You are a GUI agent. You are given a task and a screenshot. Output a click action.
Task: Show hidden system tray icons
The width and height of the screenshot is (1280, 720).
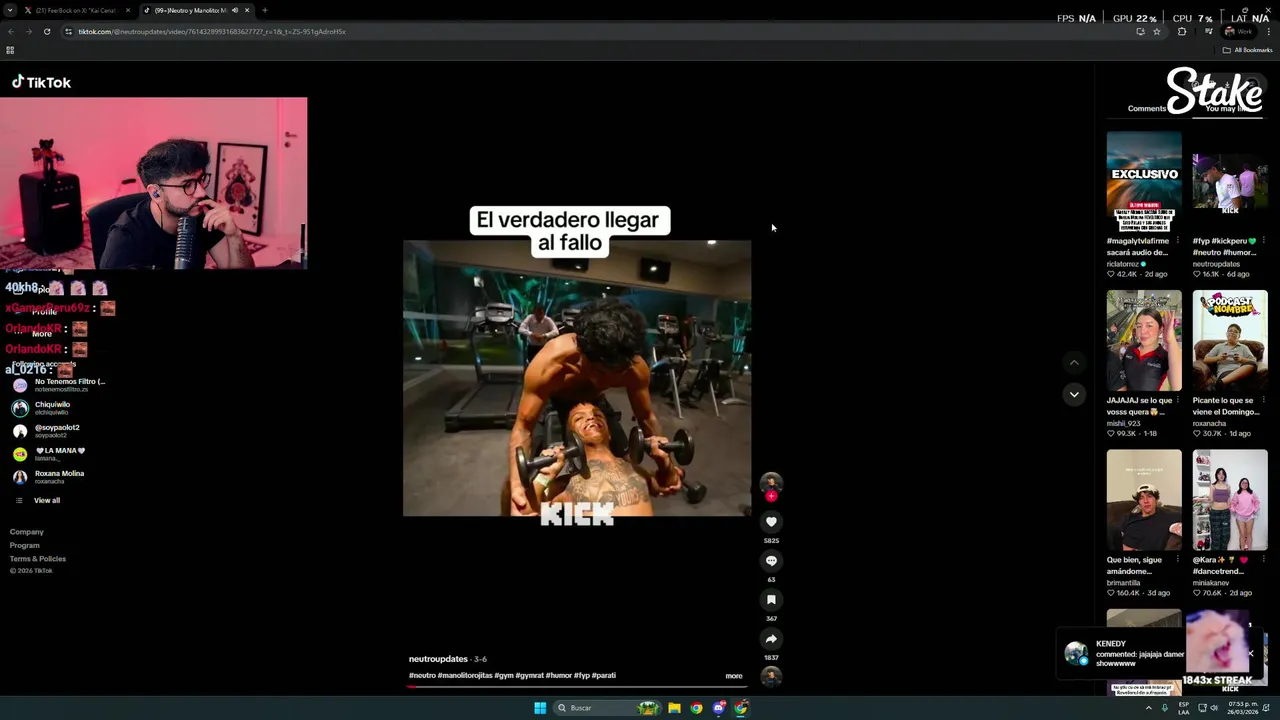1148,708
